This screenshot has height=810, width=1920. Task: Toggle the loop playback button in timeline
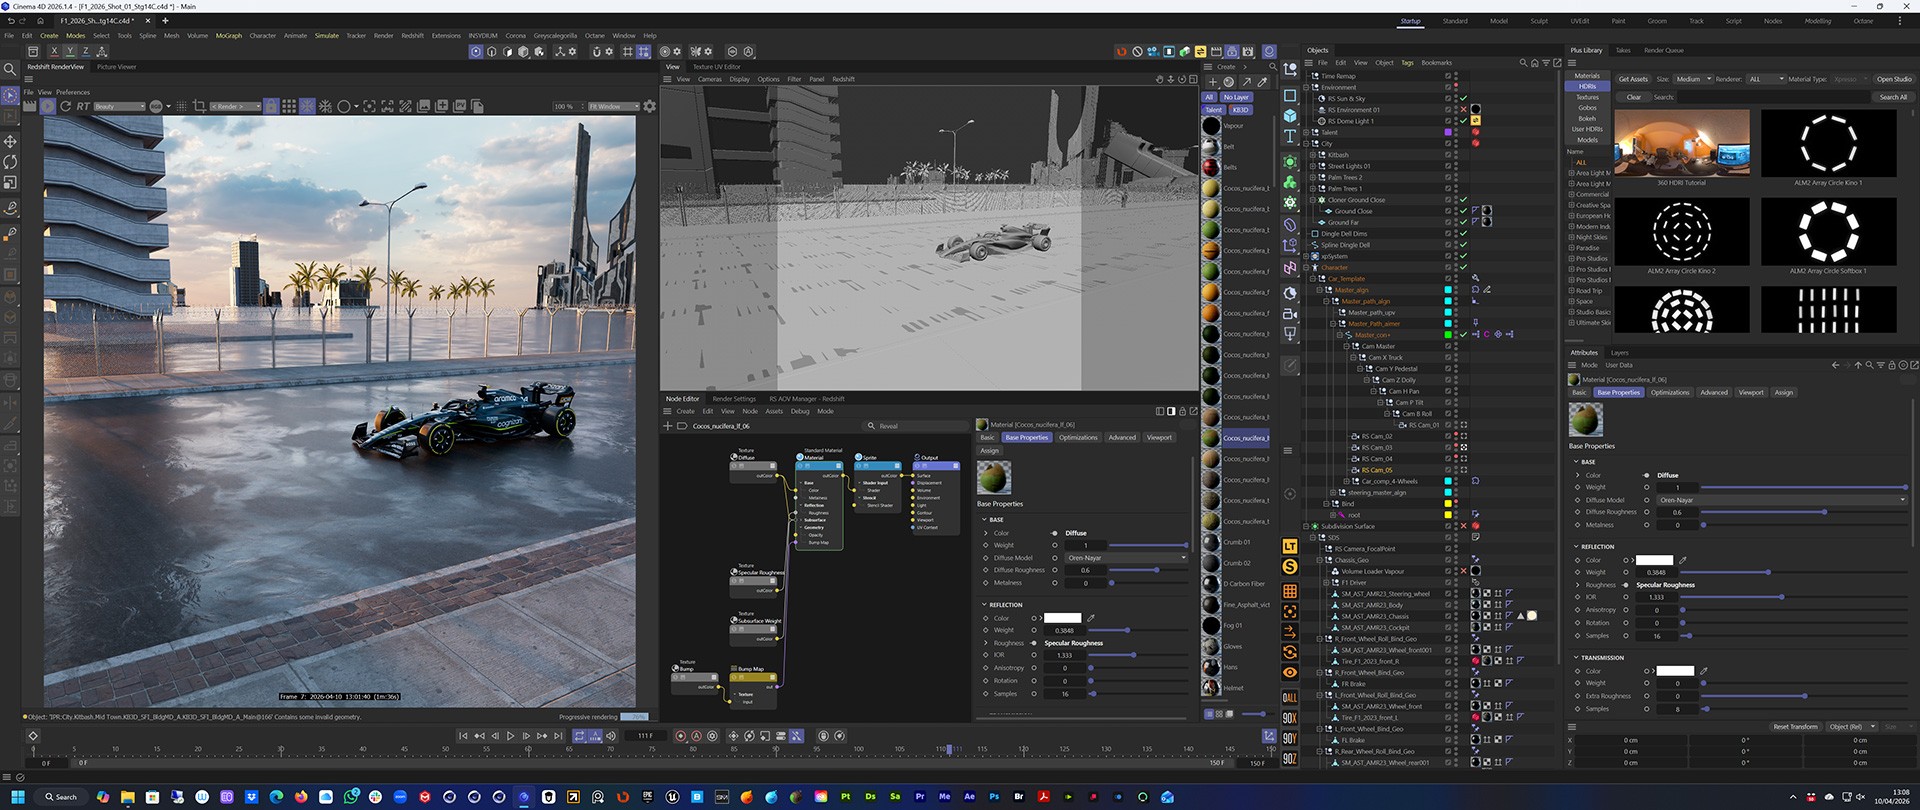point(579,736)
